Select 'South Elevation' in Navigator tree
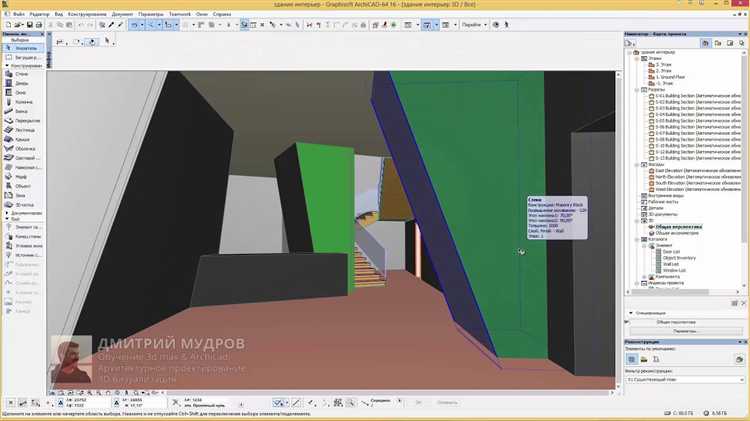 698,183
